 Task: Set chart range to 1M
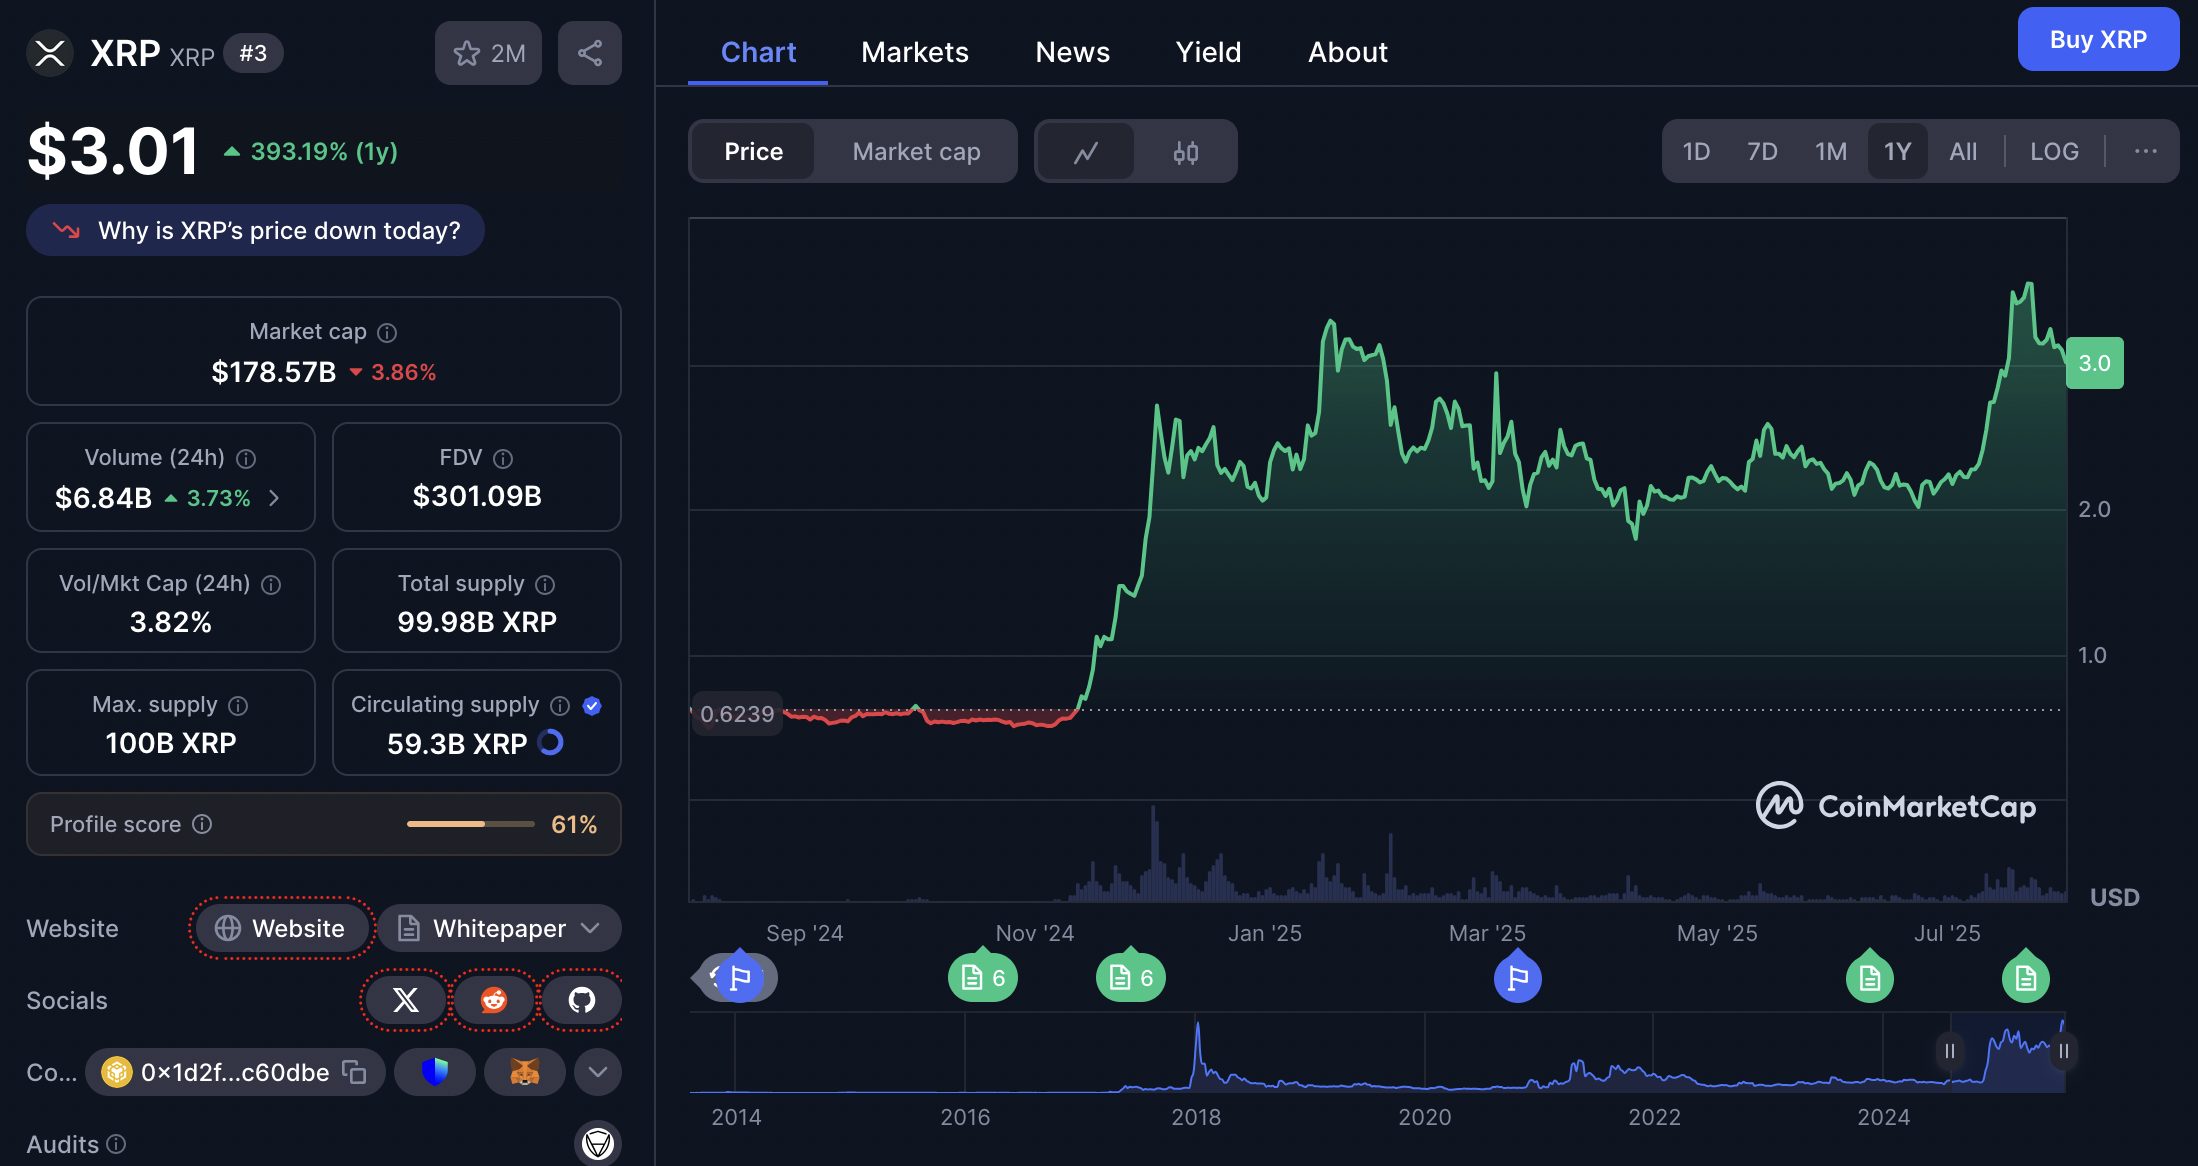(1831, 151)
